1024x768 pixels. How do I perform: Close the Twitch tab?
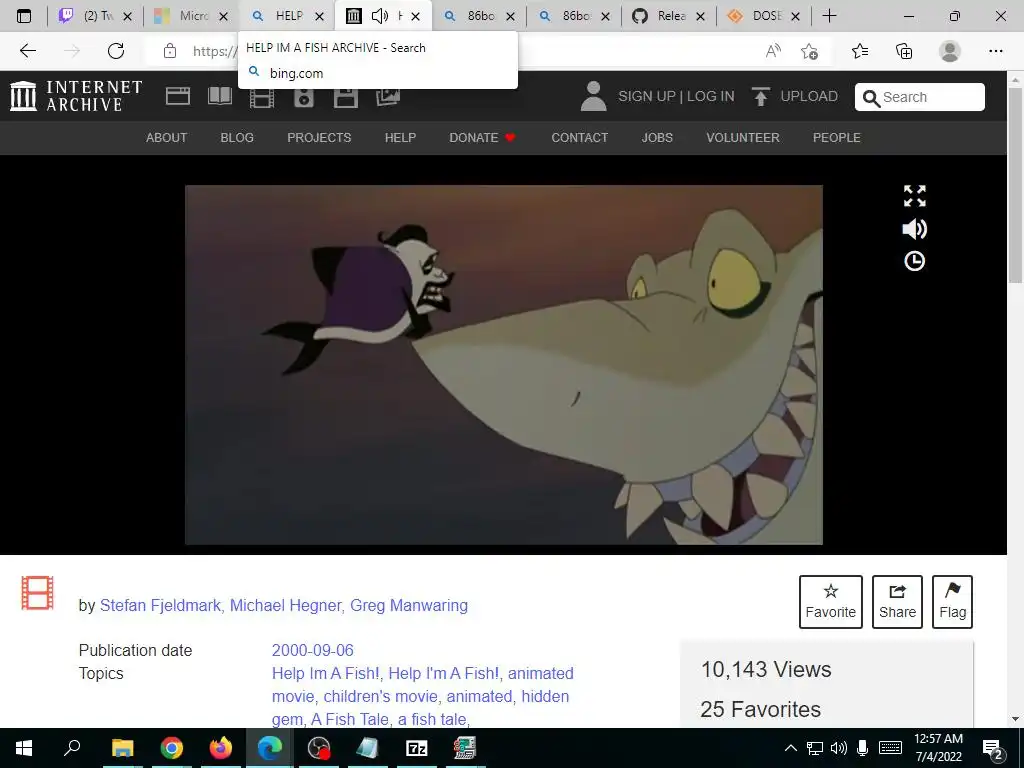tap(127, 16)
